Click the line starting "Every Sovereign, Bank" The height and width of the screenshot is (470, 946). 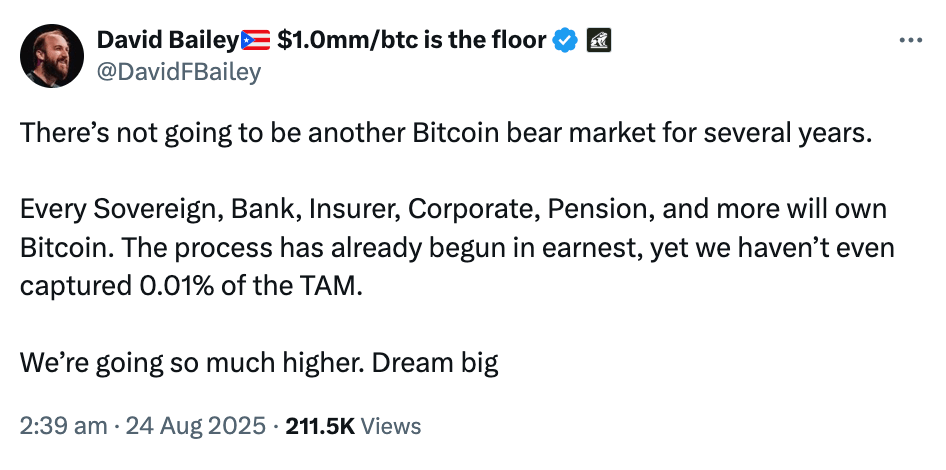[x=453, y=211]
